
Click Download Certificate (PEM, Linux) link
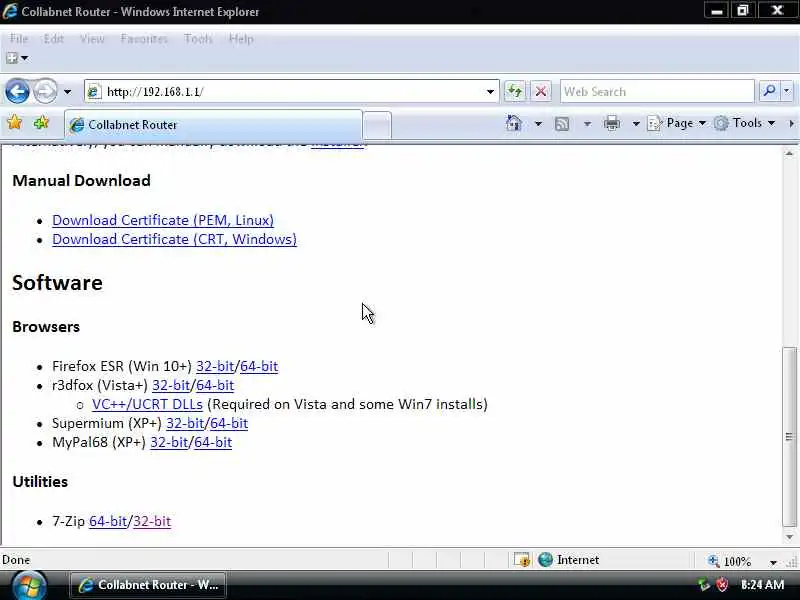(x=163, y=220)
